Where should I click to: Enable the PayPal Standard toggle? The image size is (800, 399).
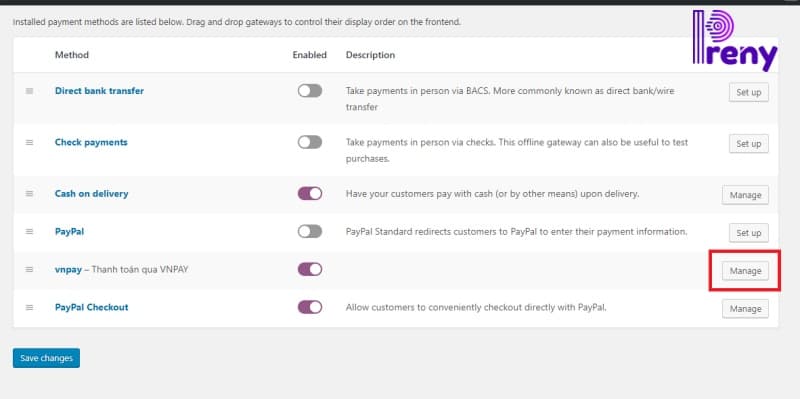[x=310, y=232]
